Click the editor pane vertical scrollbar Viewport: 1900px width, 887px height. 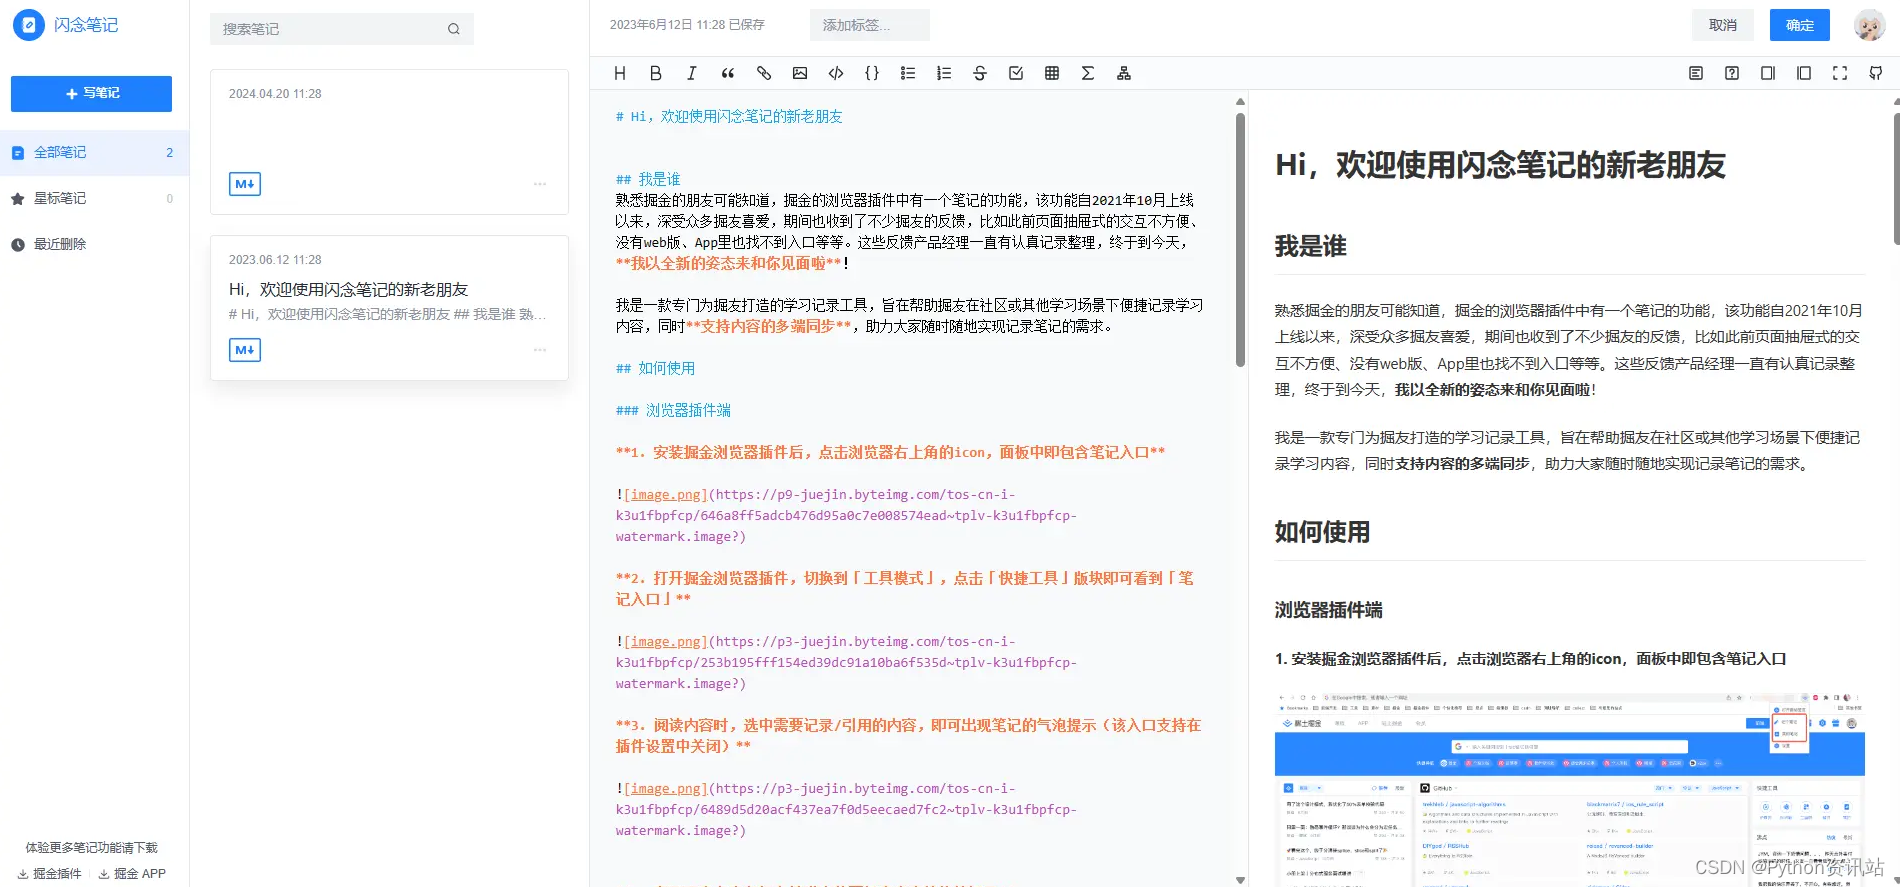tap(1241, 240)
